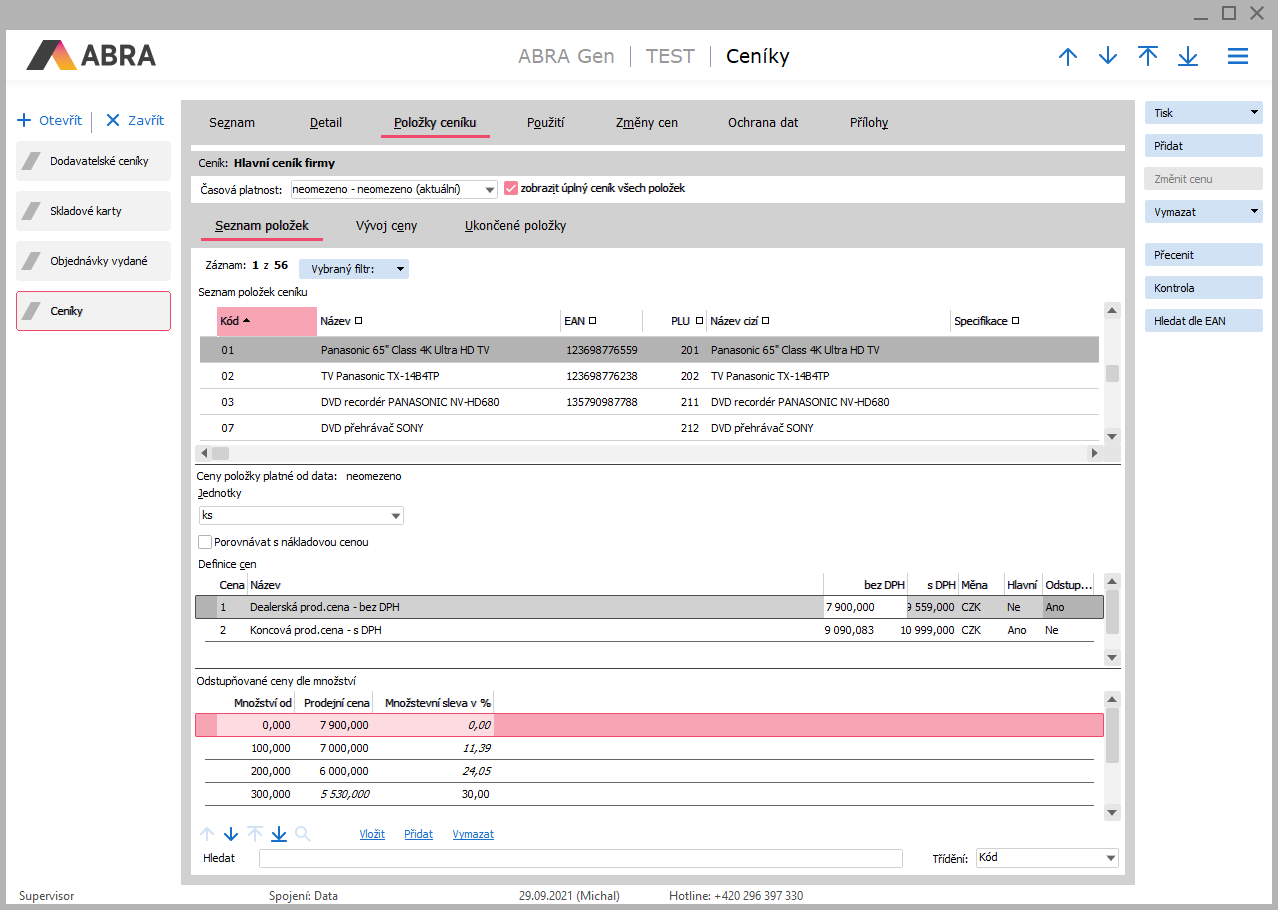This screenshot has width=1278, height=910.
Task: Click into the Hledat search field
Action: coord(580,858)
